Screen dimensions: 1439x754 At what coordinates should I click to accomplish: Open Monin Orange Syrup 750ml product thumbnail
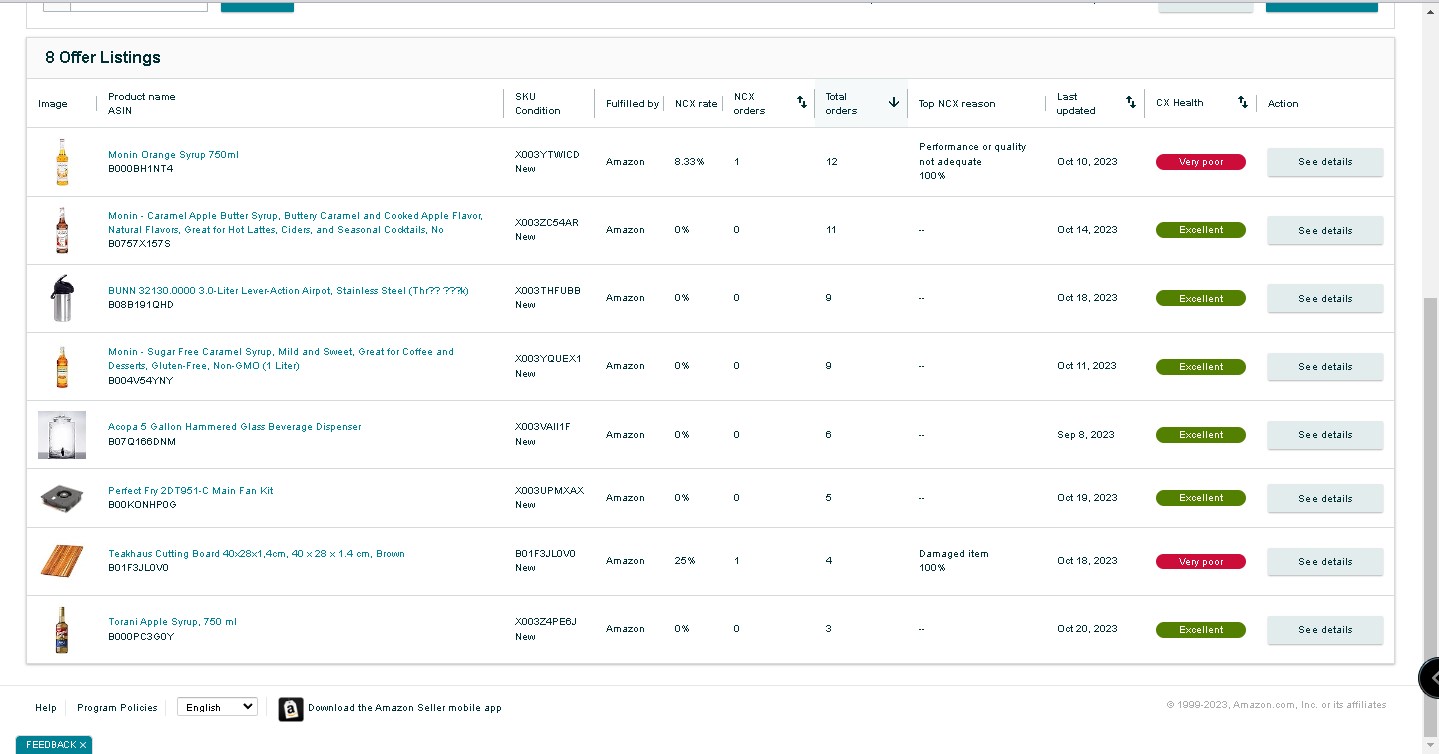click(x=62, y=162)
